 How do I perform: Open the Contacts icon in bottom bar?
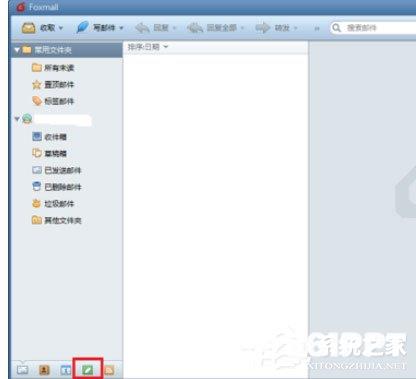tap(44, 369)
